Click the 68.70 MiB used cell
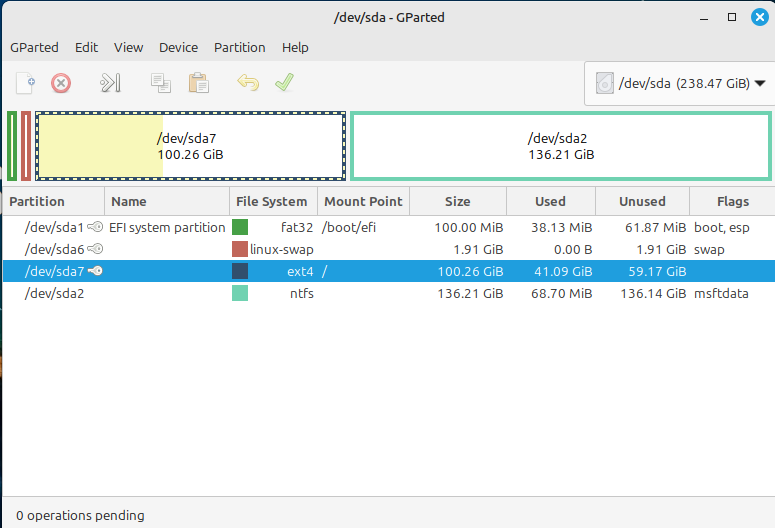 point(561,293)
